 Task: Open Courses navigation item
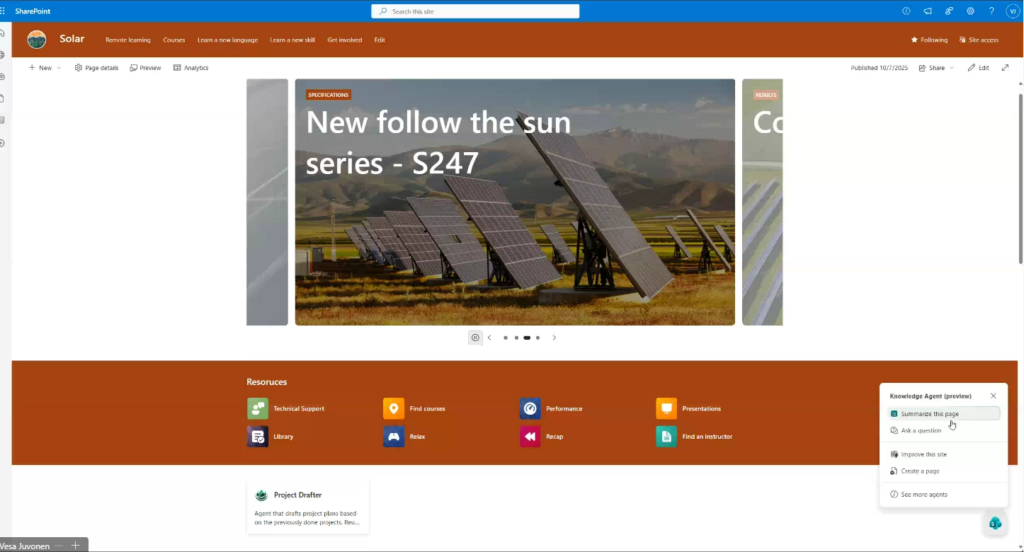tap(174, 40)
